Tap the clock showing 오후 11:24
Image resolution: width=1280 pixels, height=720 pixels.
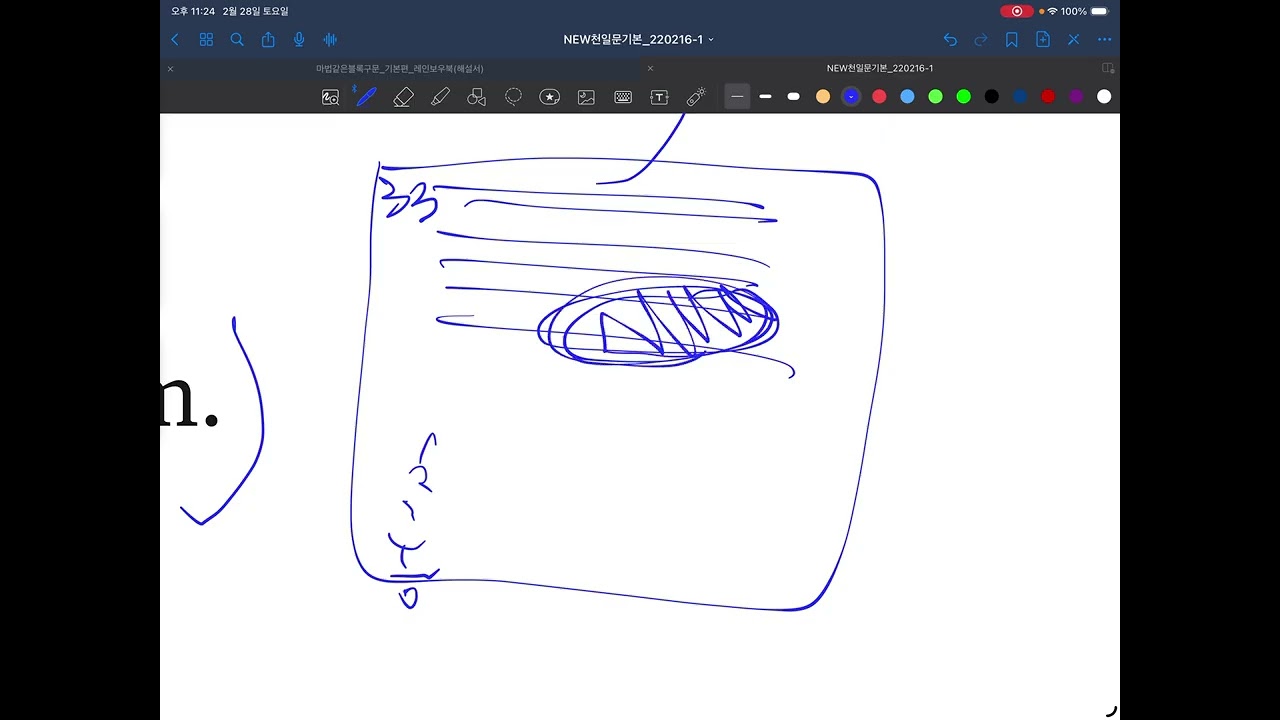(193, 11)
